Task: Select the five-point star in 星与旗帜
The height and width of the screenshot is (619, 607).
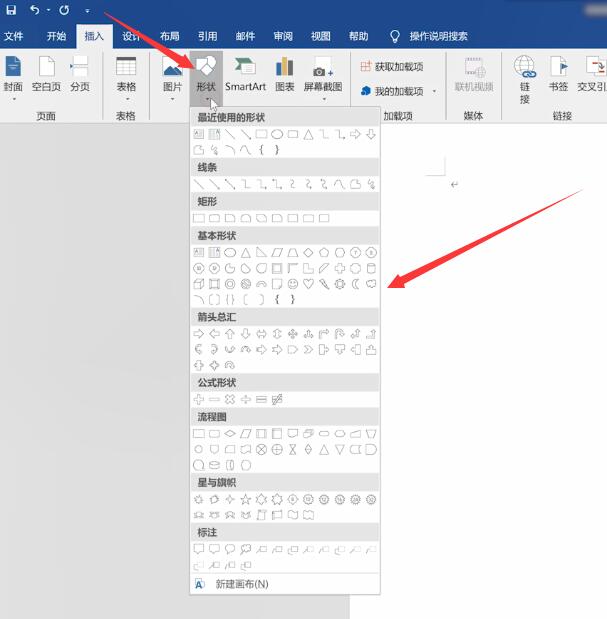Action: pyautogui.click(x=245, y=499)
